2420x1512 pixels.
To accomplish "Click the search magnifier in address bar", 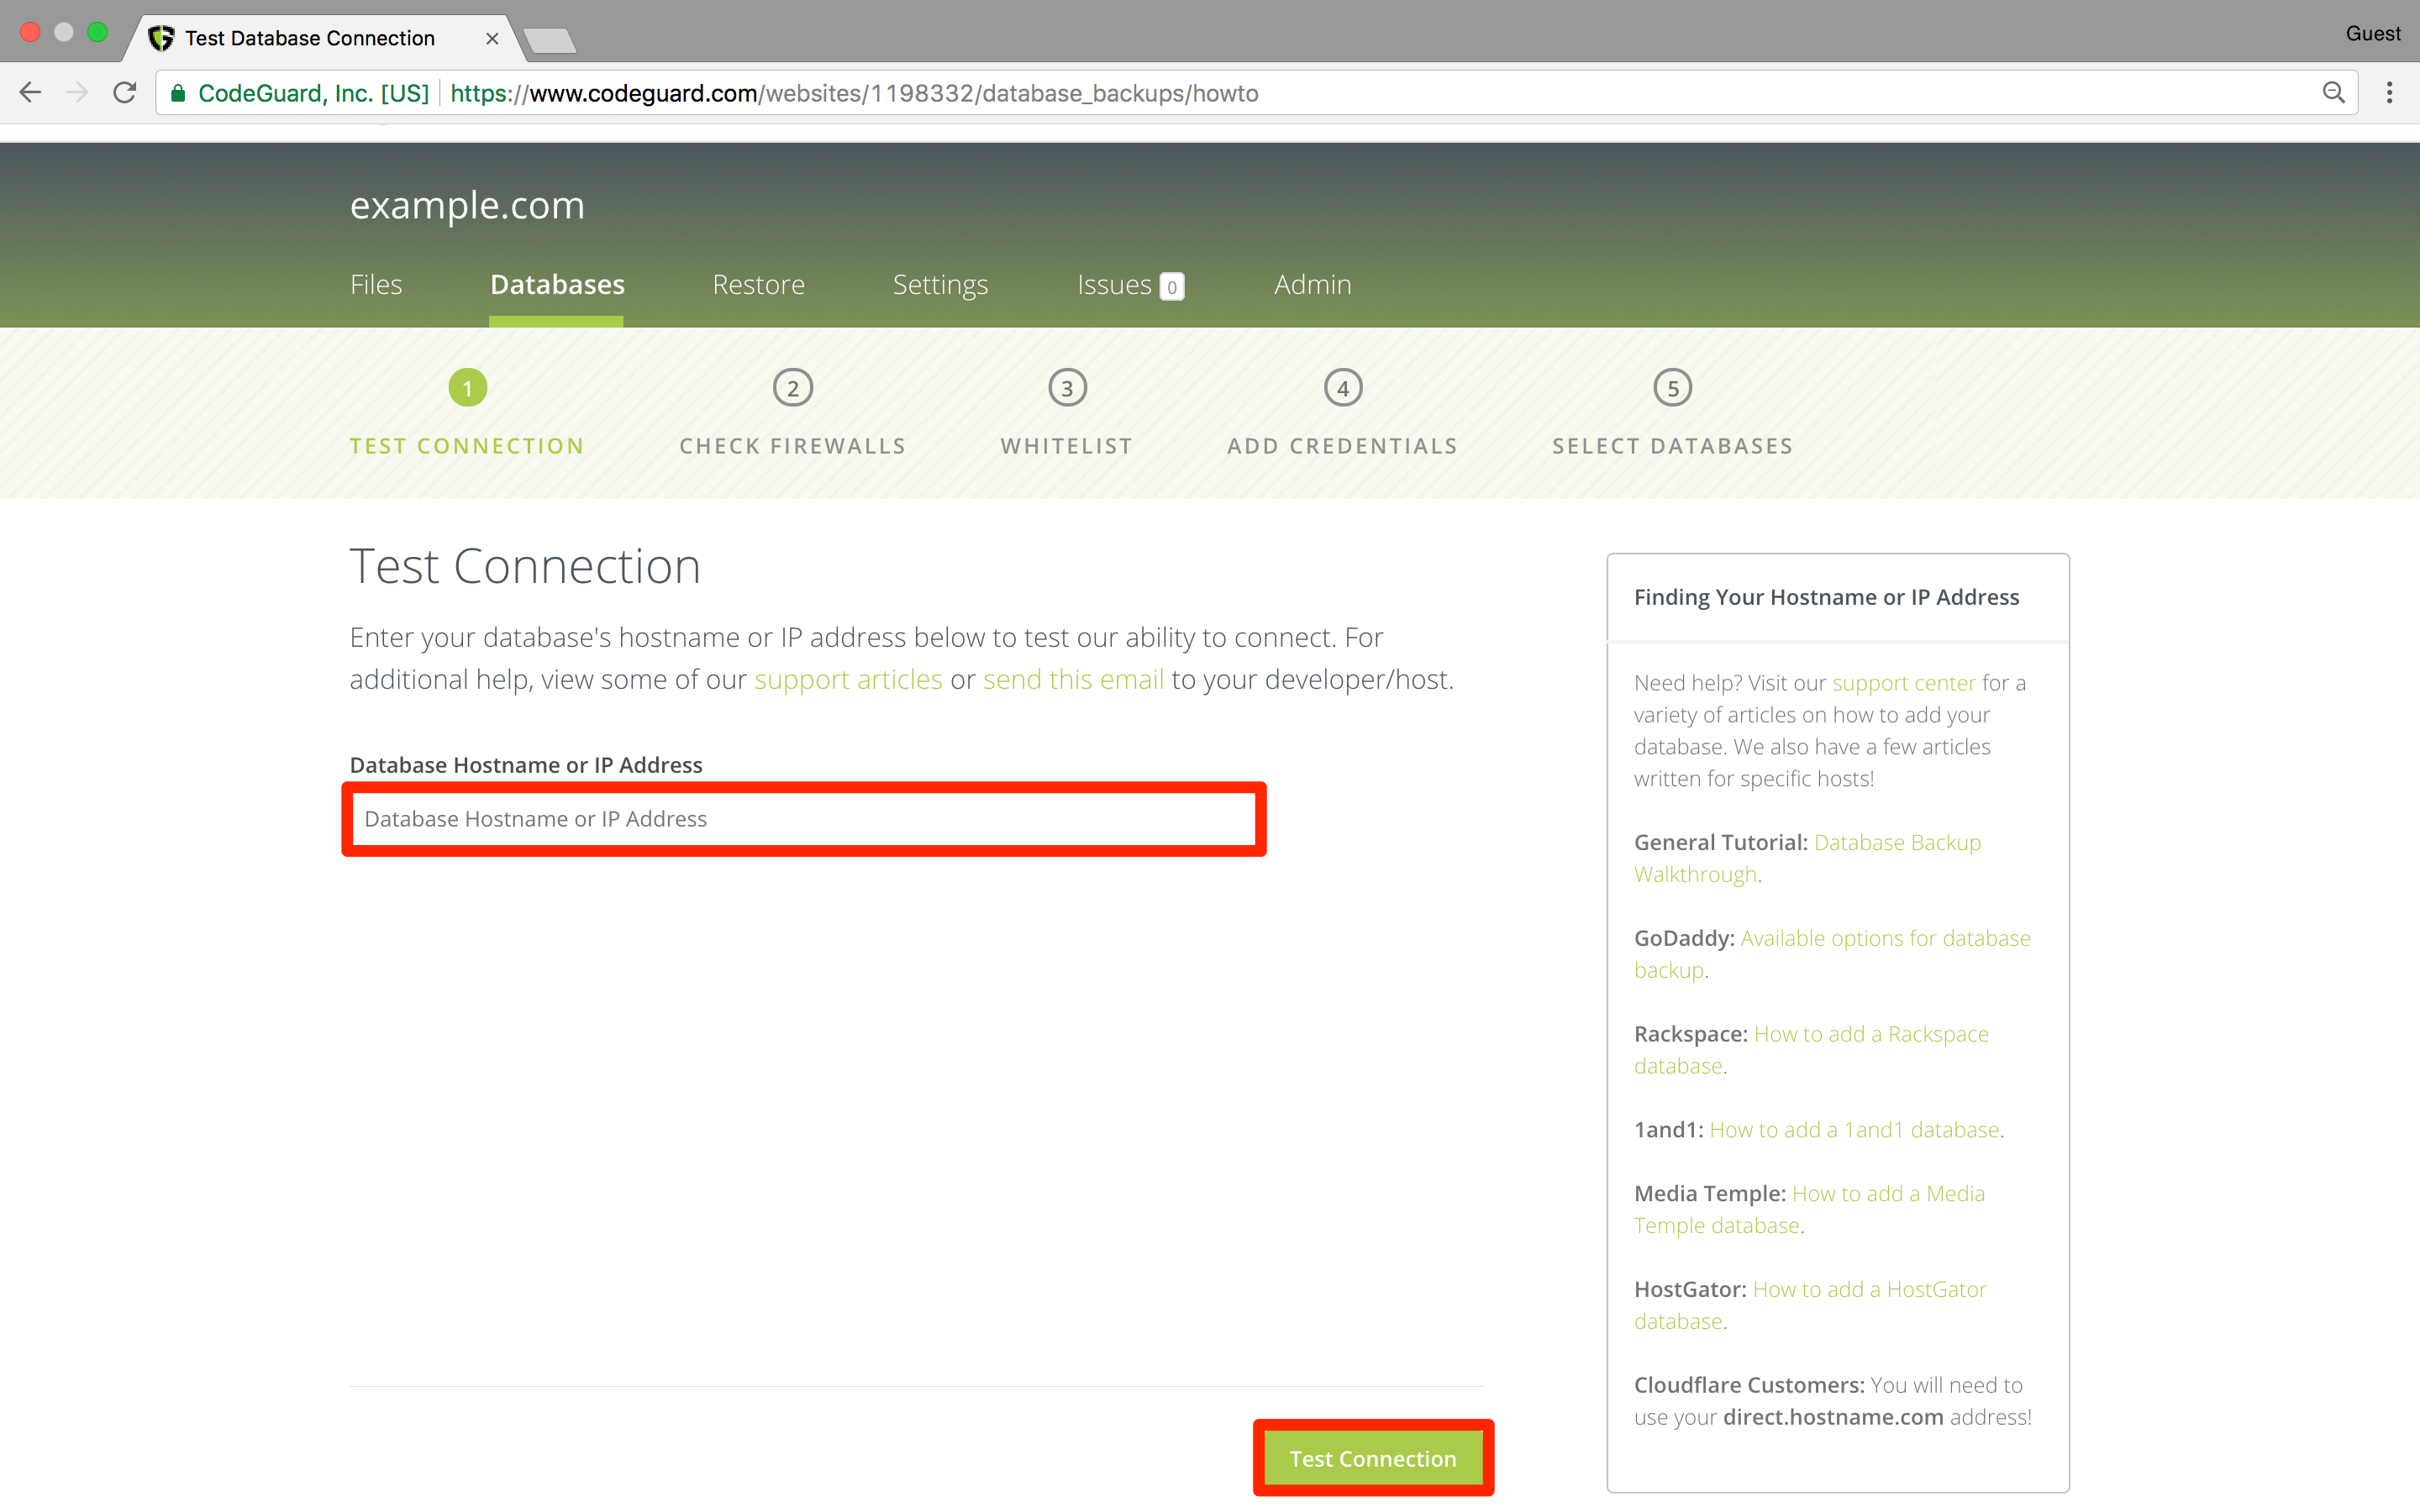I will pyautogui.click(x=2333, y=93).
